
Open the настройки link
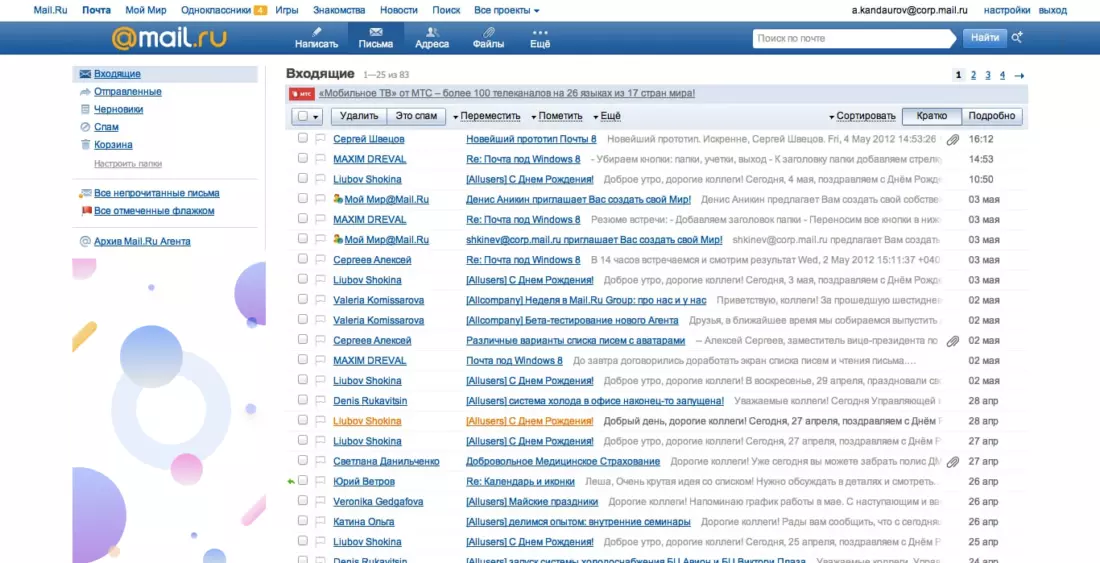point(1007,11)
